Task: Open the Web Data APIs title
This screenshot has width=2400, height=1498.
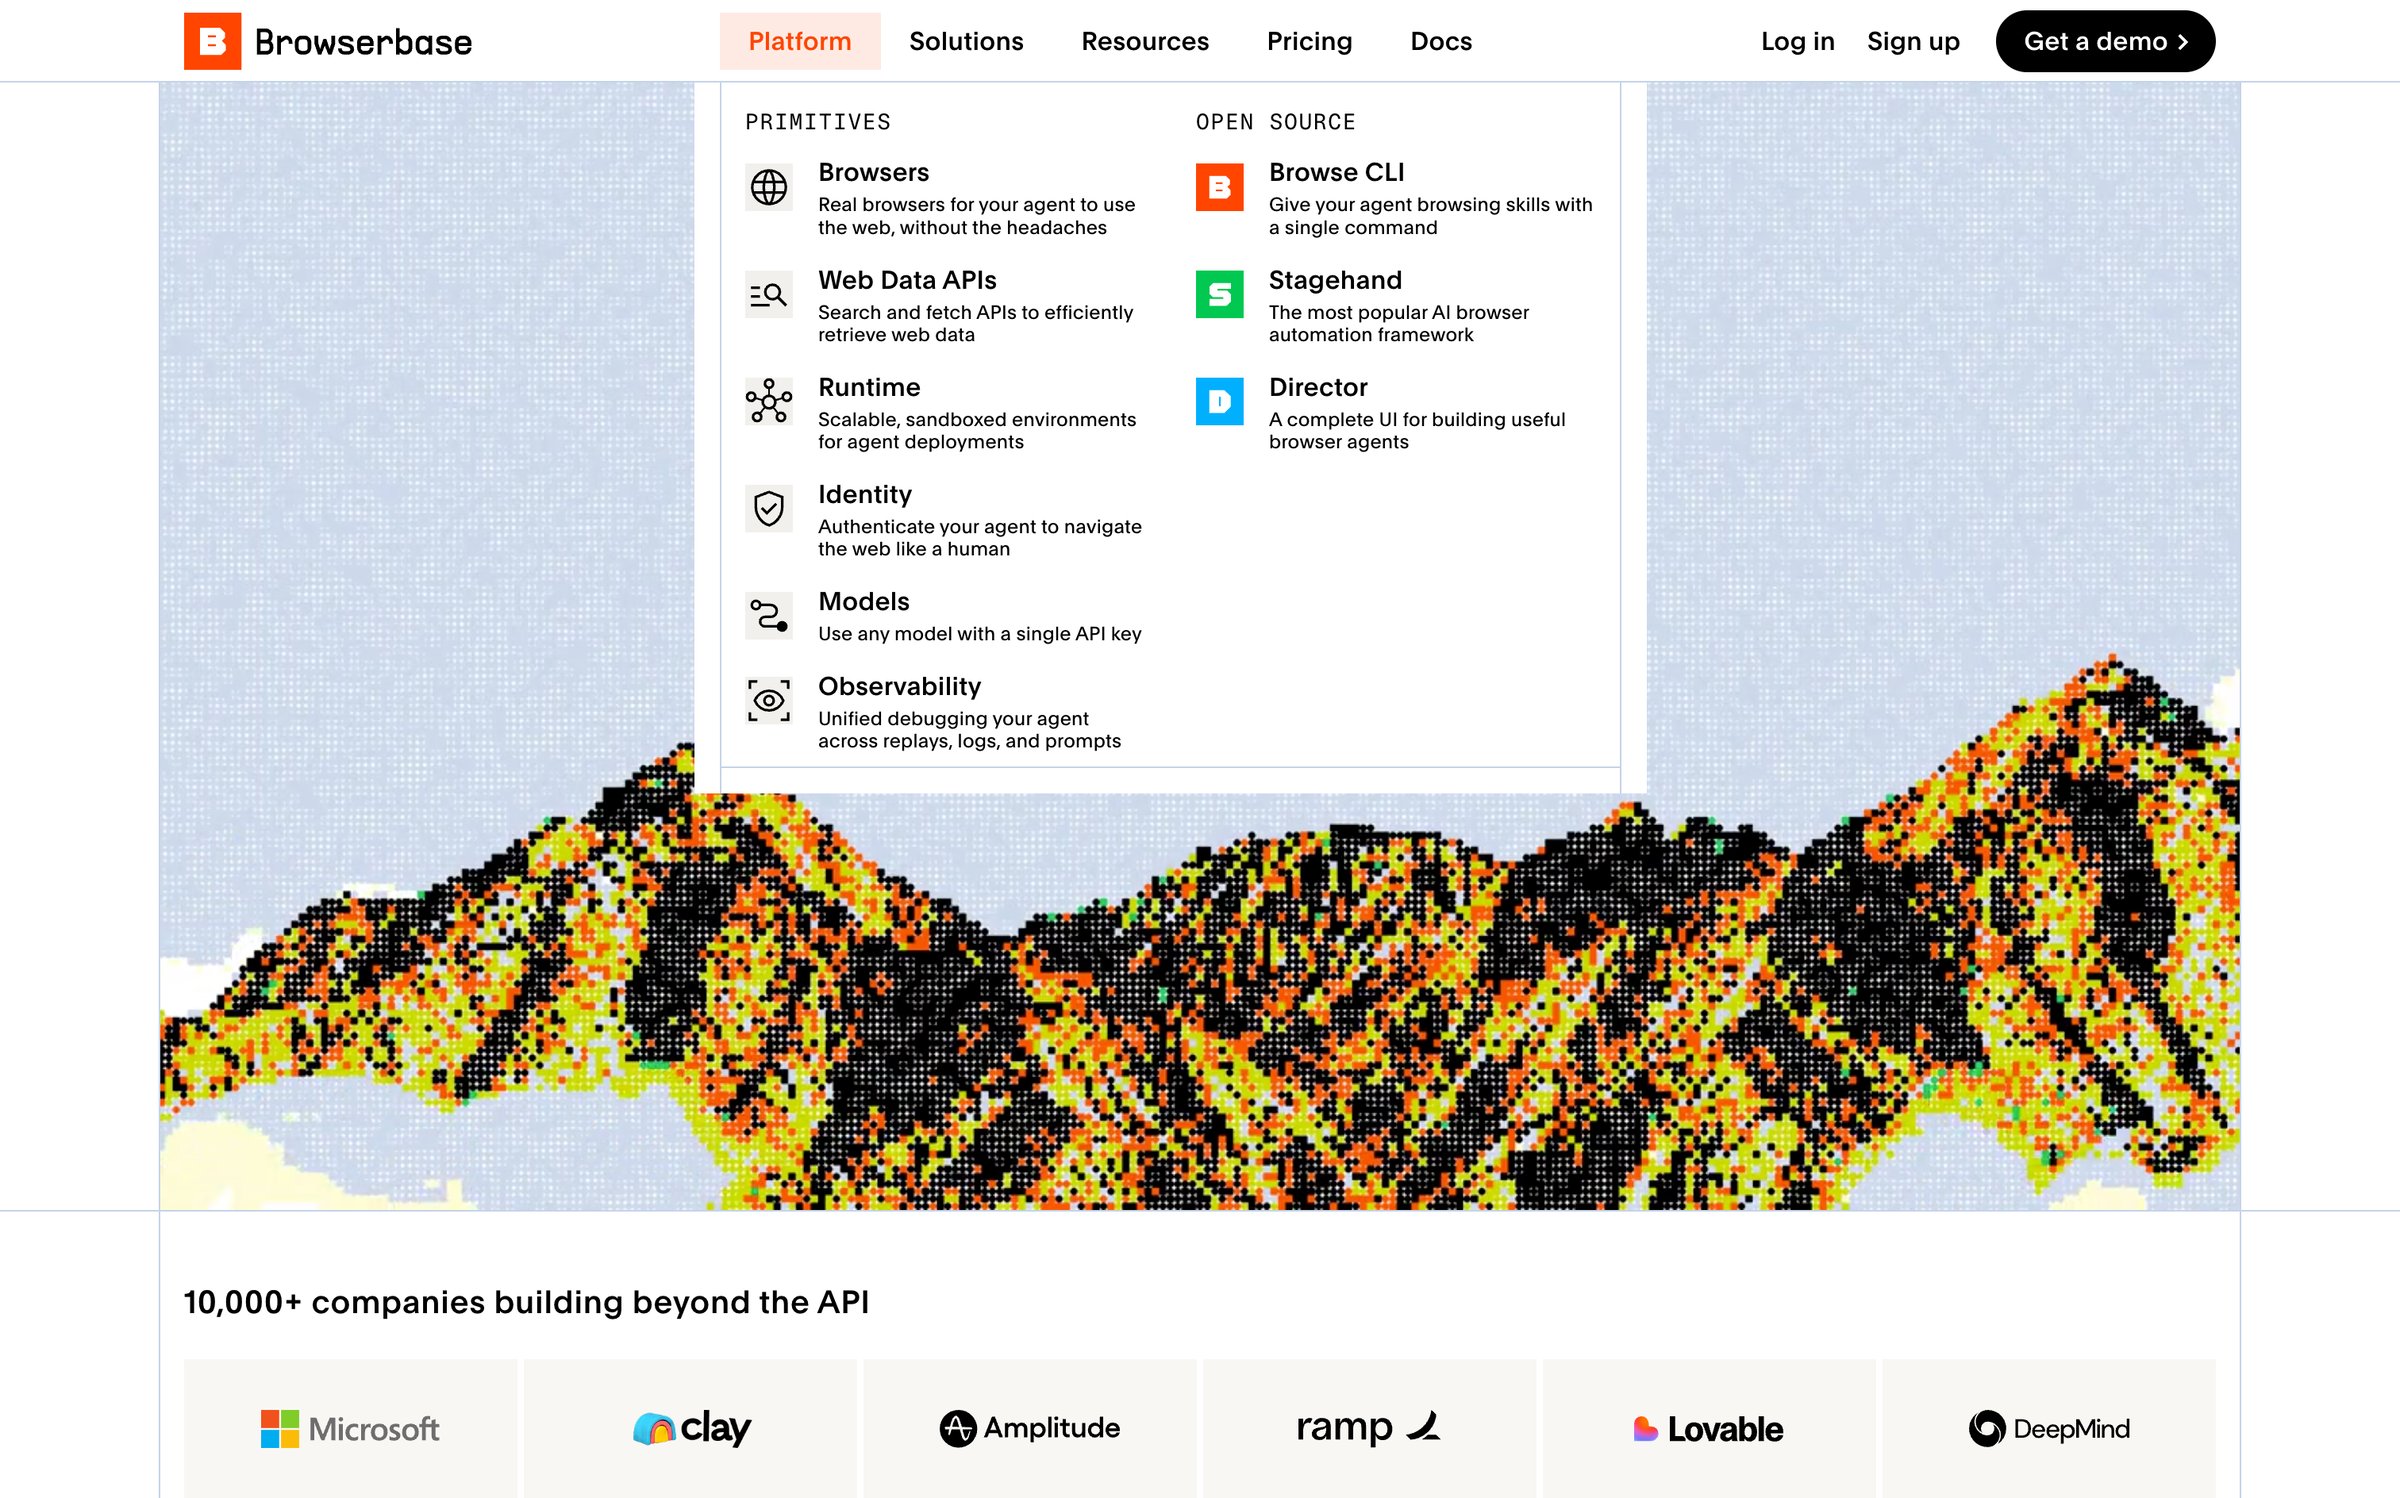Action: (907, 280)
